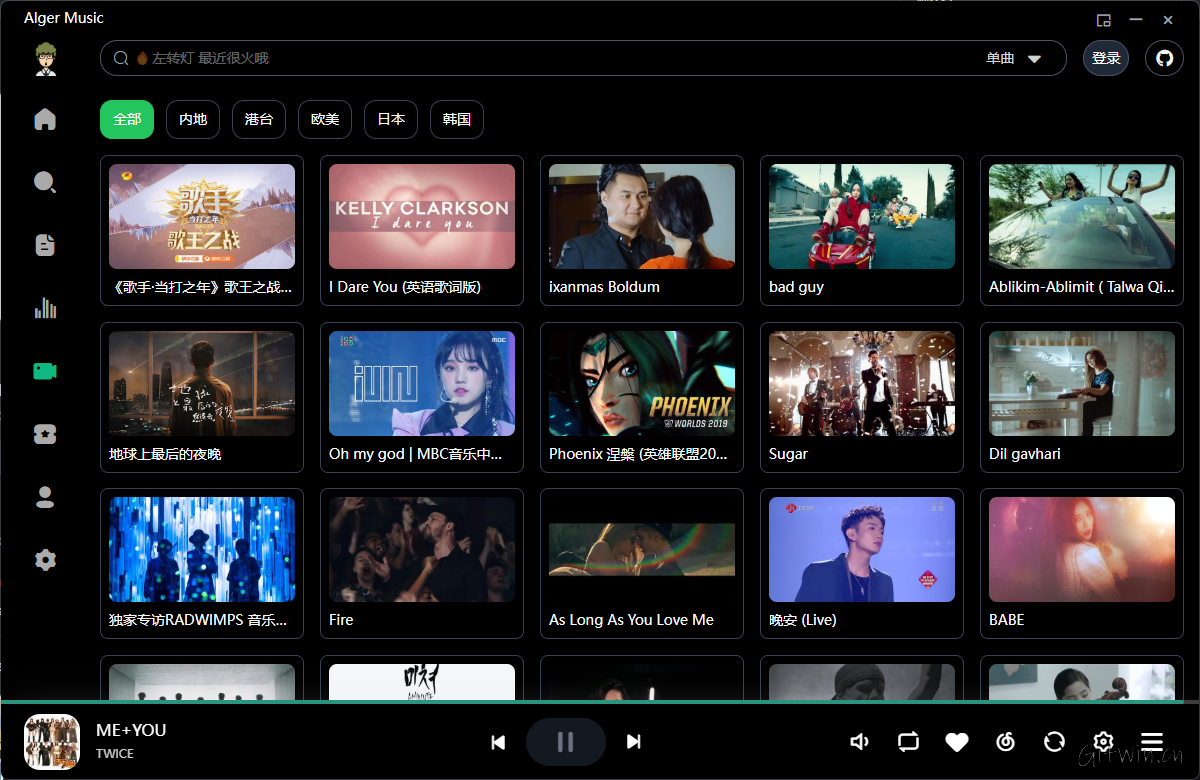The image size is (1200, 780).
Task: Click the green video camera sidebar icon
Action: pos(45,371)
